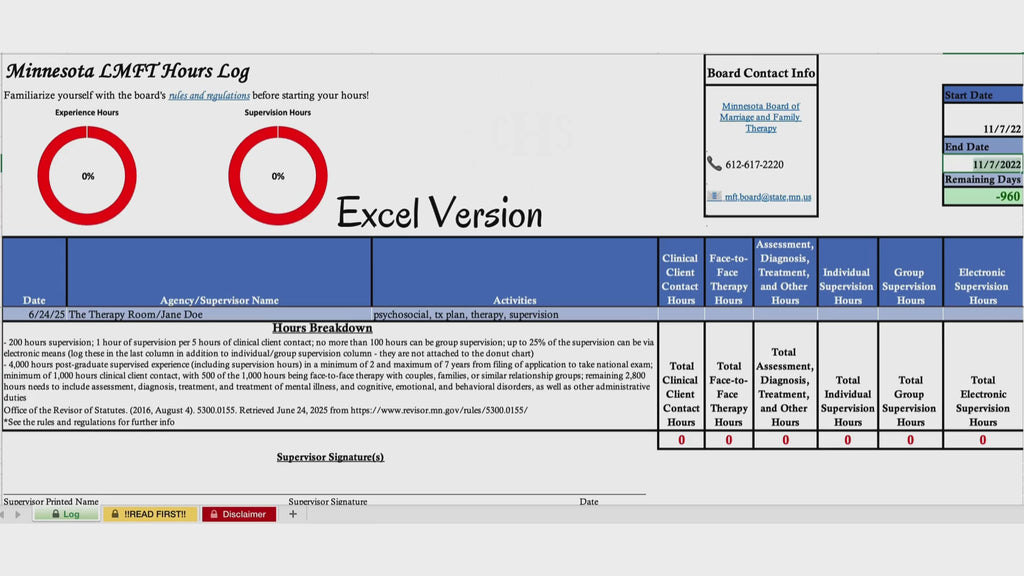
Task: Click the Experience Hours donut chart
Action: (87, 176)
